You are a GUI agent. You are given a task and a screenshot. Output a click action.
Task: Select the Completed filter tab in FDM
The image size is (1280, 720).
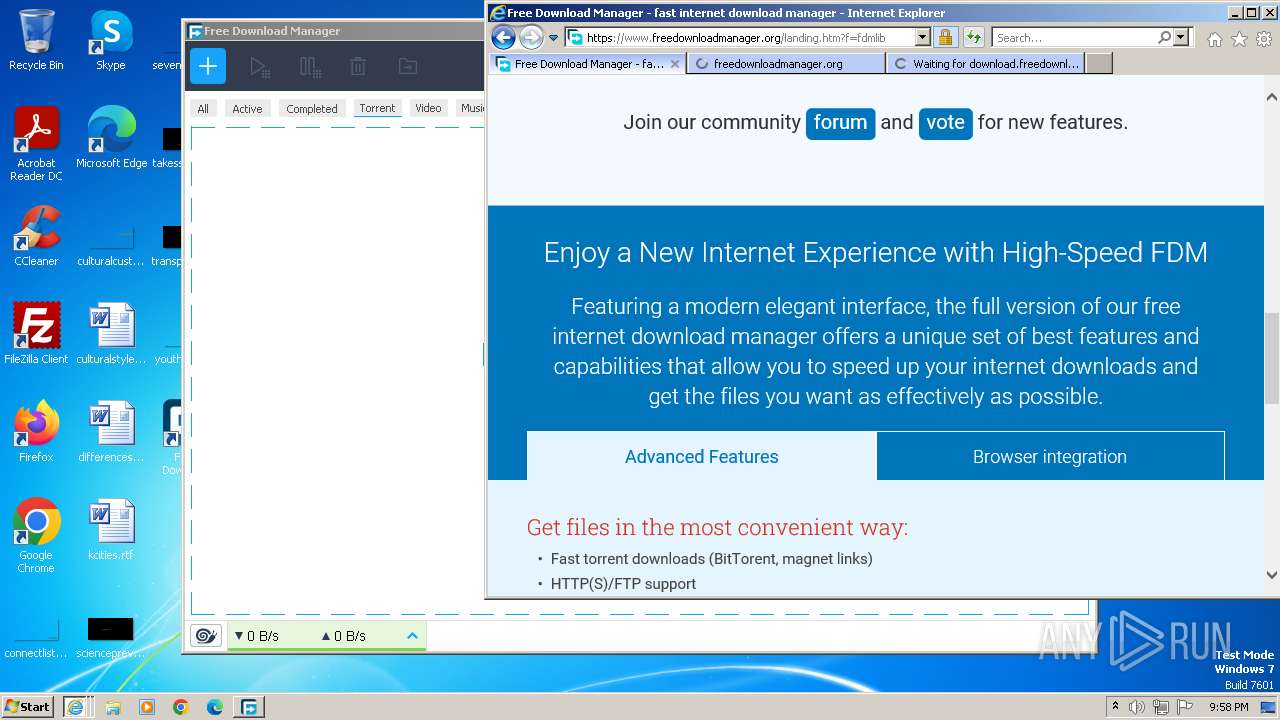312,109
